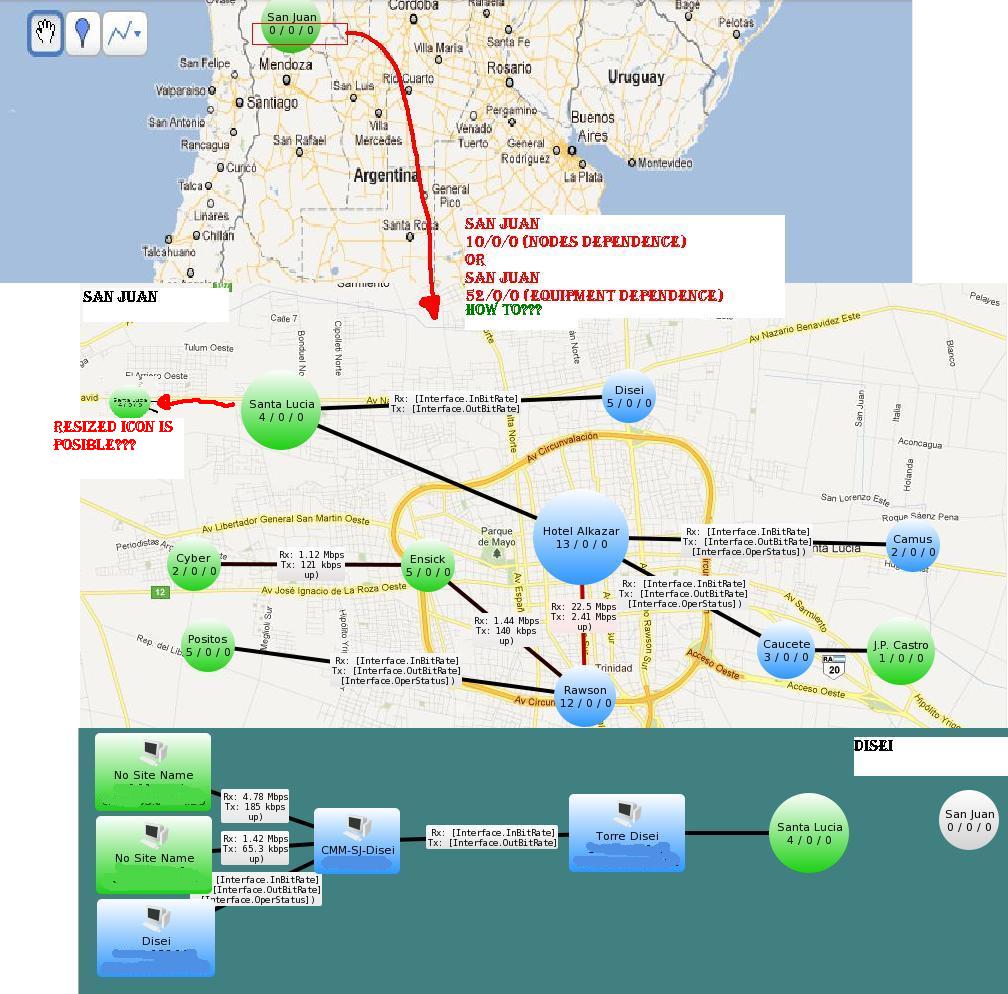The height and width of the screenshot is (994, 1008).
Task: Click the Camus node
Action: [x=912, y=545]
